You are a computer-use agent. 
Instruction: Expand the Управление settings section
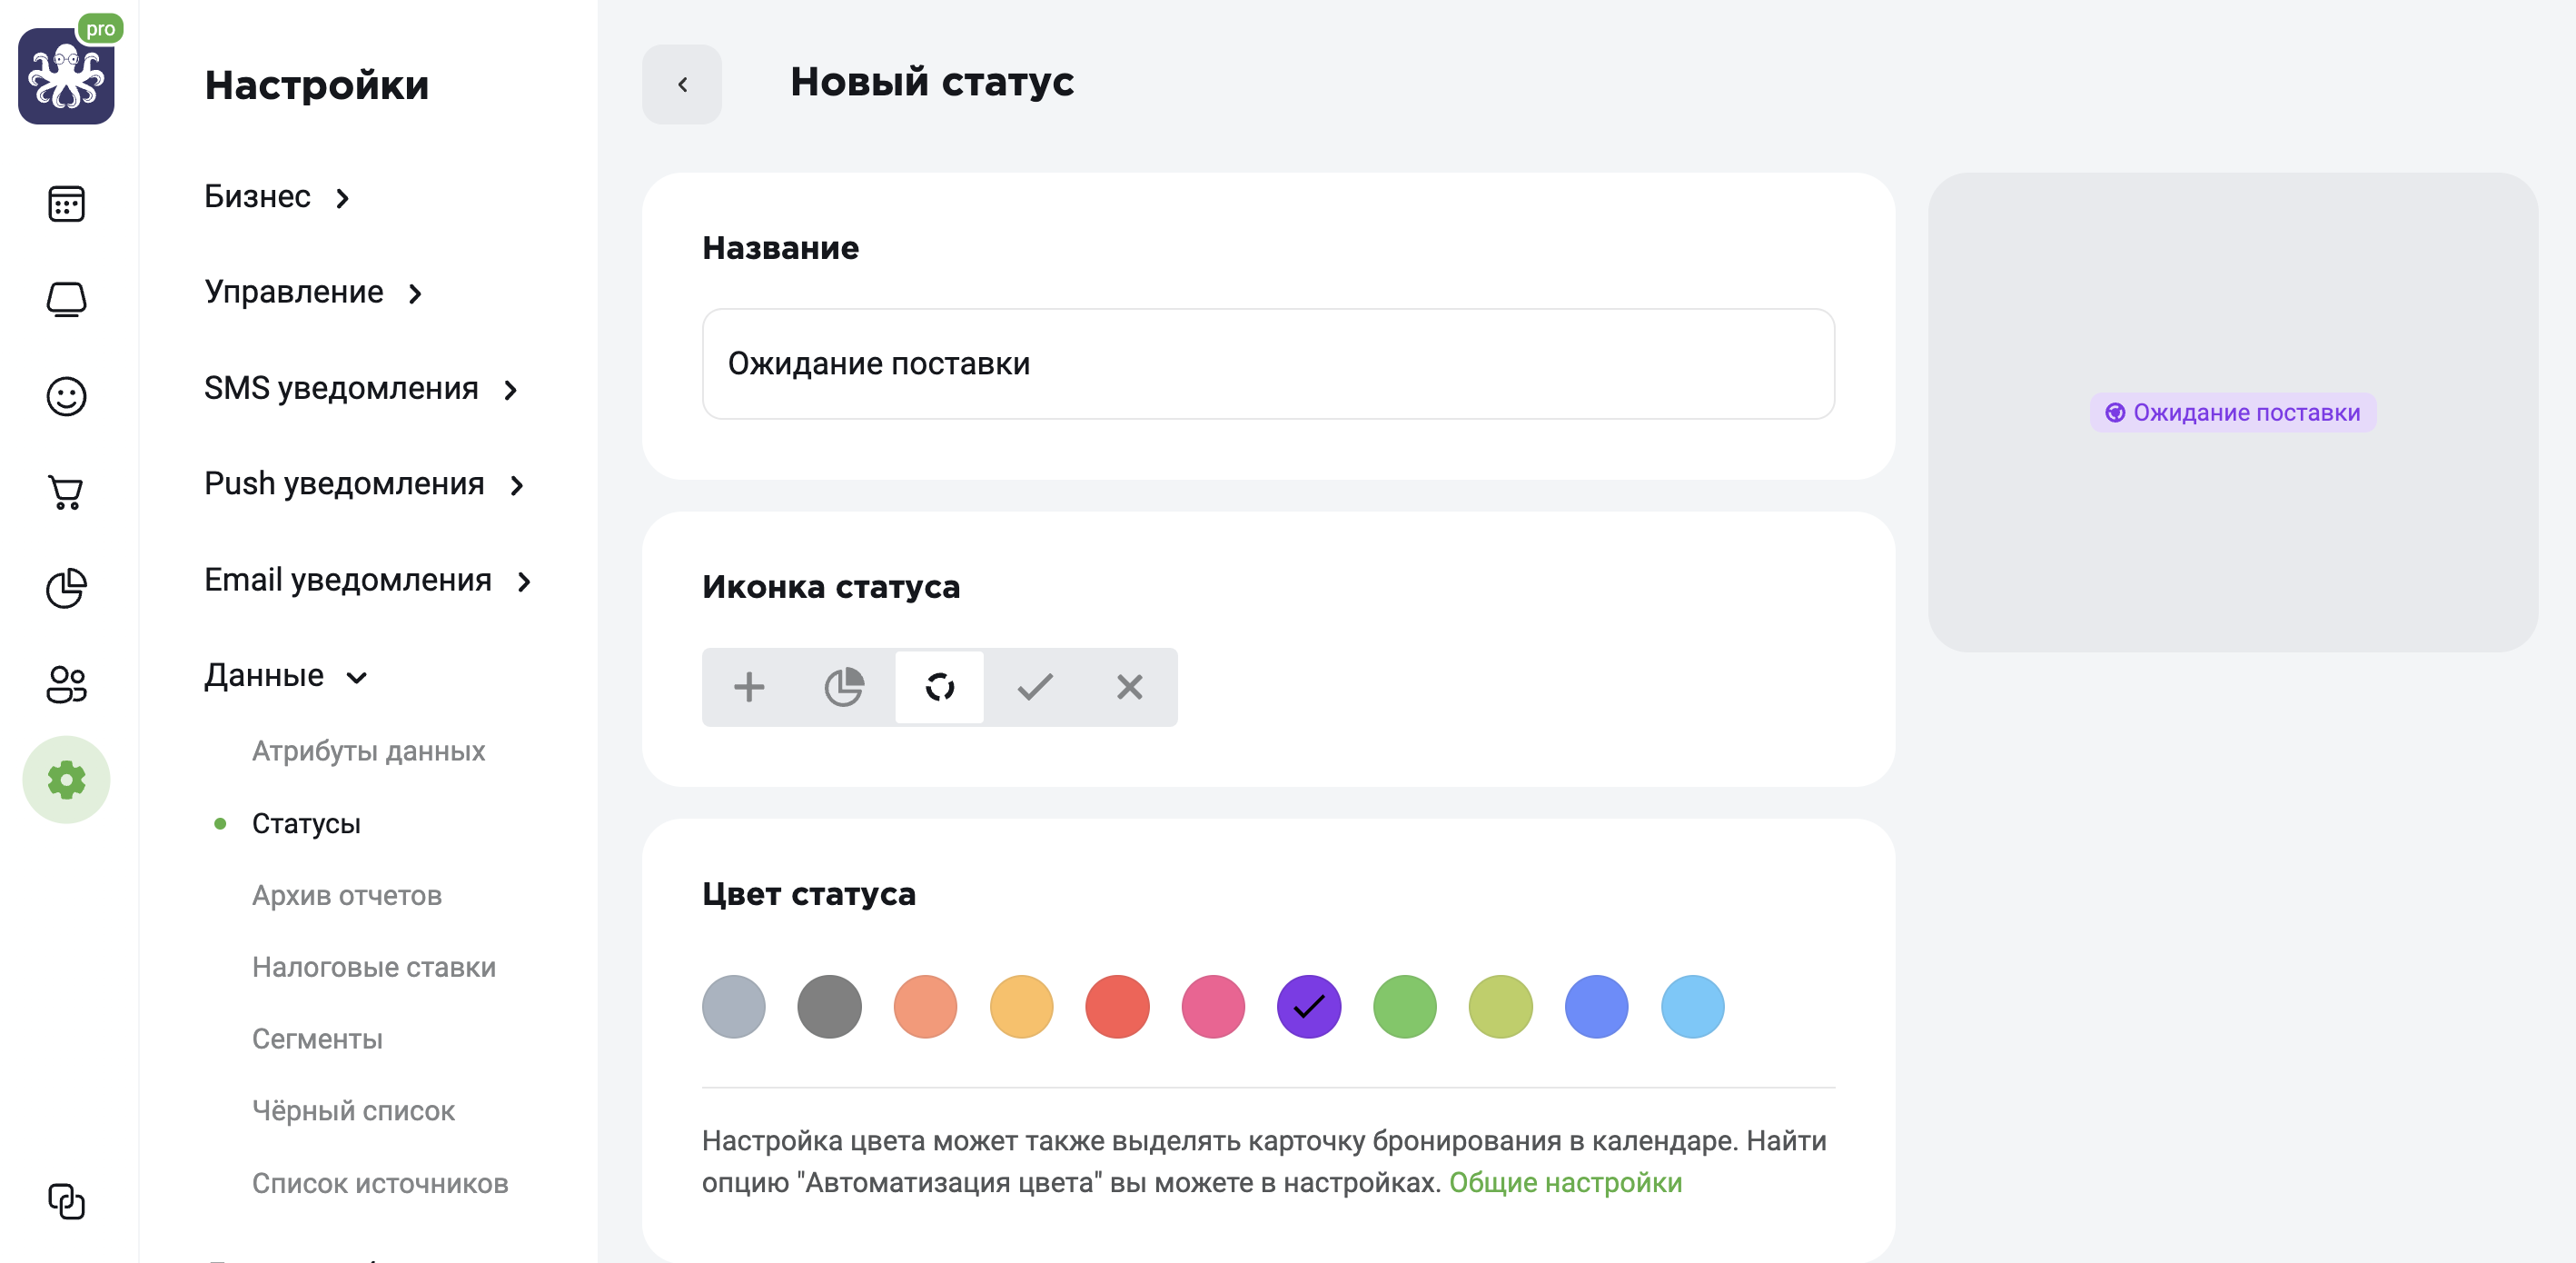314,292
